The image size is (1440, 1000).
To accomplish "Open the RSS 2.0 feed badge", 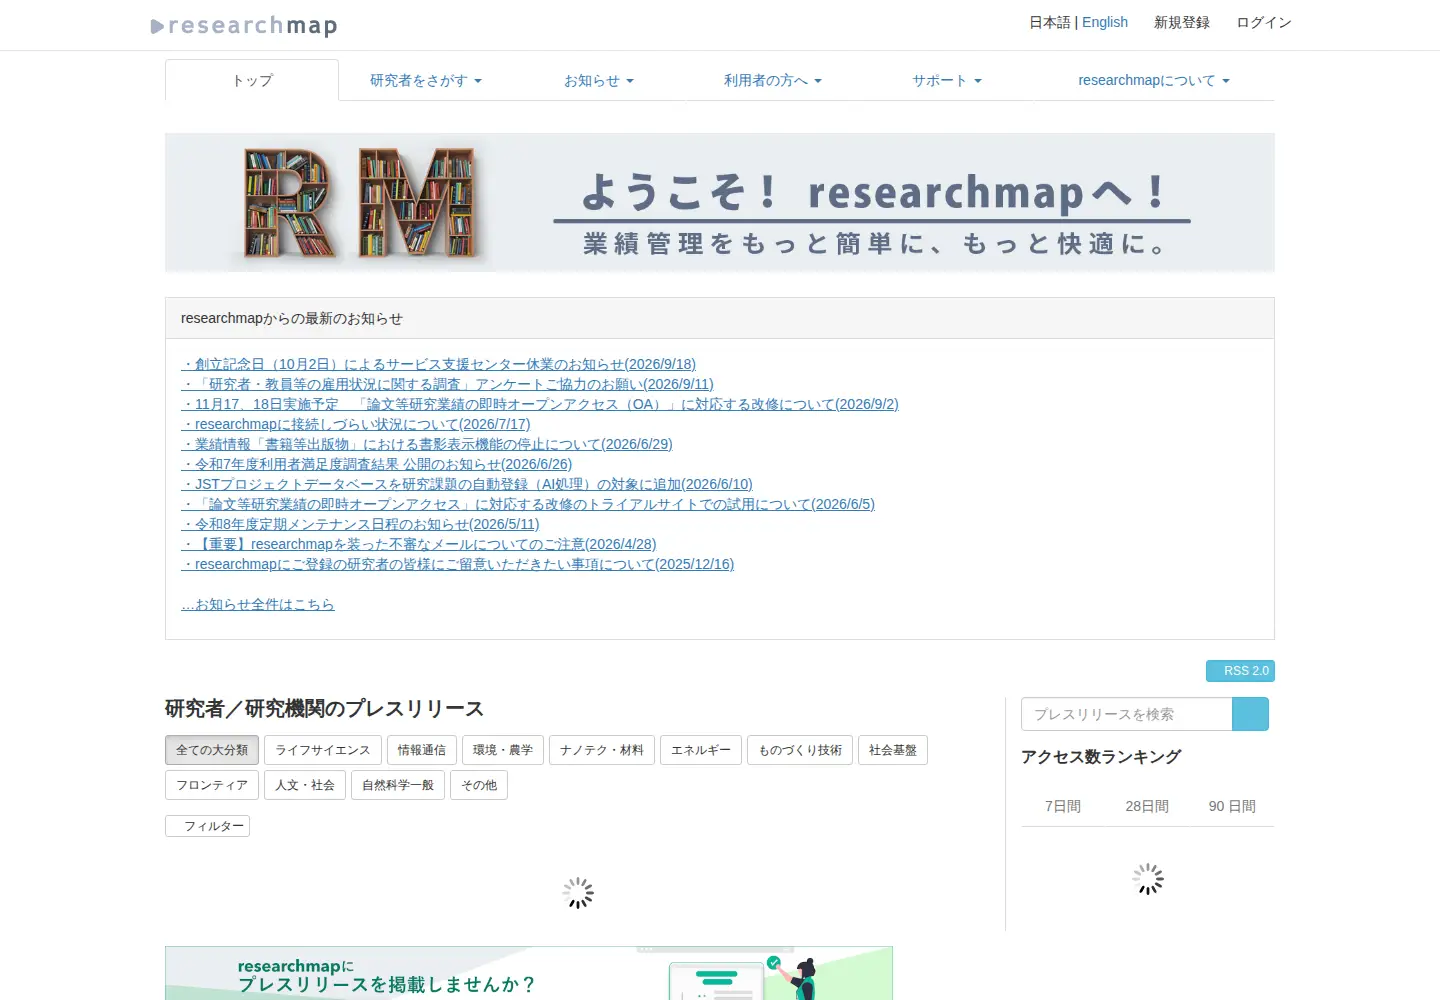I will 1240,671.
